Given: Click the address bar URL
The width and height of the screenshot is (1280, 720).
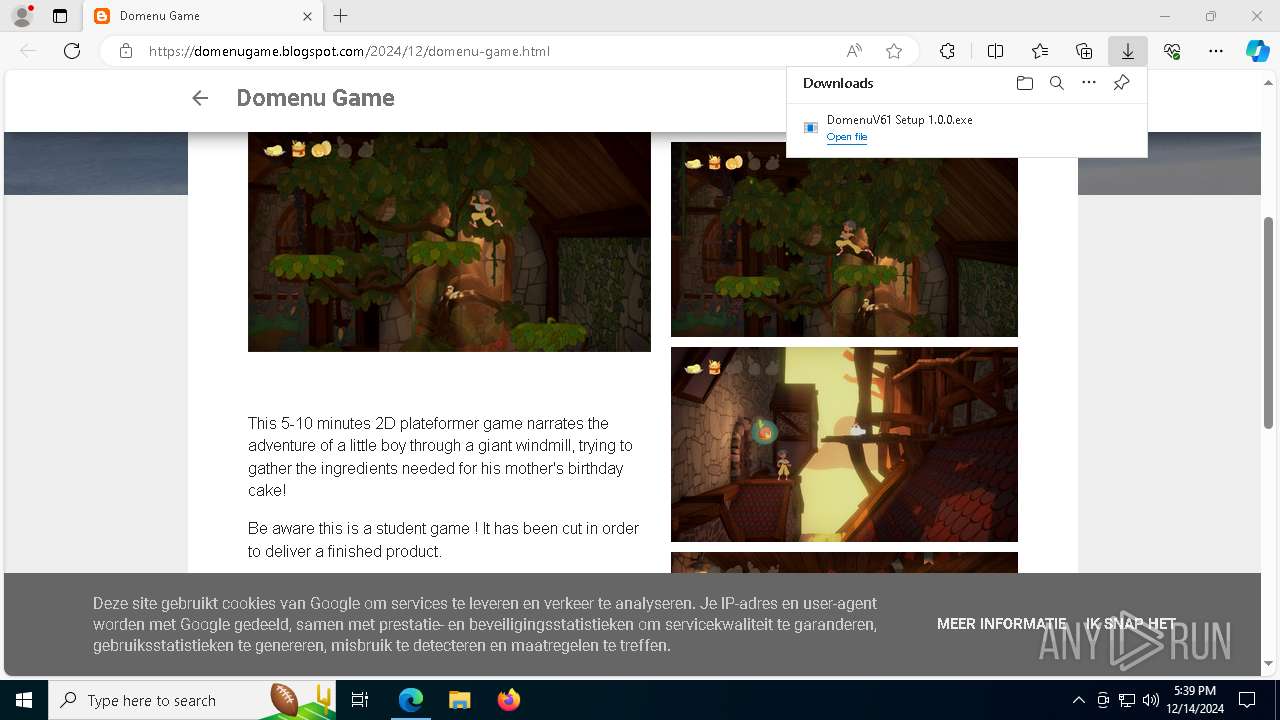Looking at the screenshot, I should pyautogui.click(x=349, y=51).
